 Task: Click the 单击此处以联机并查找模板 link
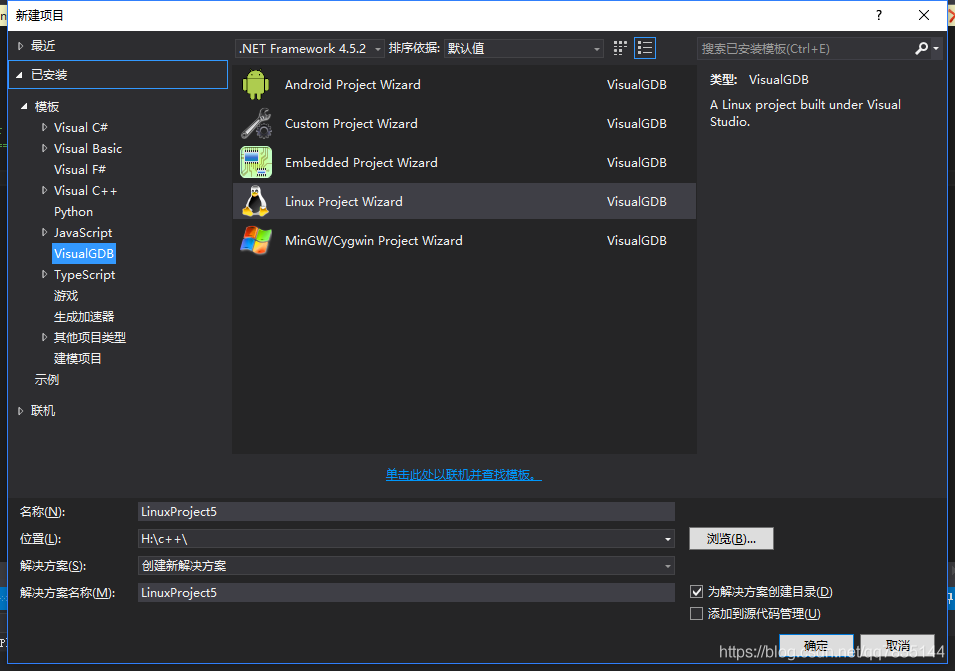[x=464, y=474]
